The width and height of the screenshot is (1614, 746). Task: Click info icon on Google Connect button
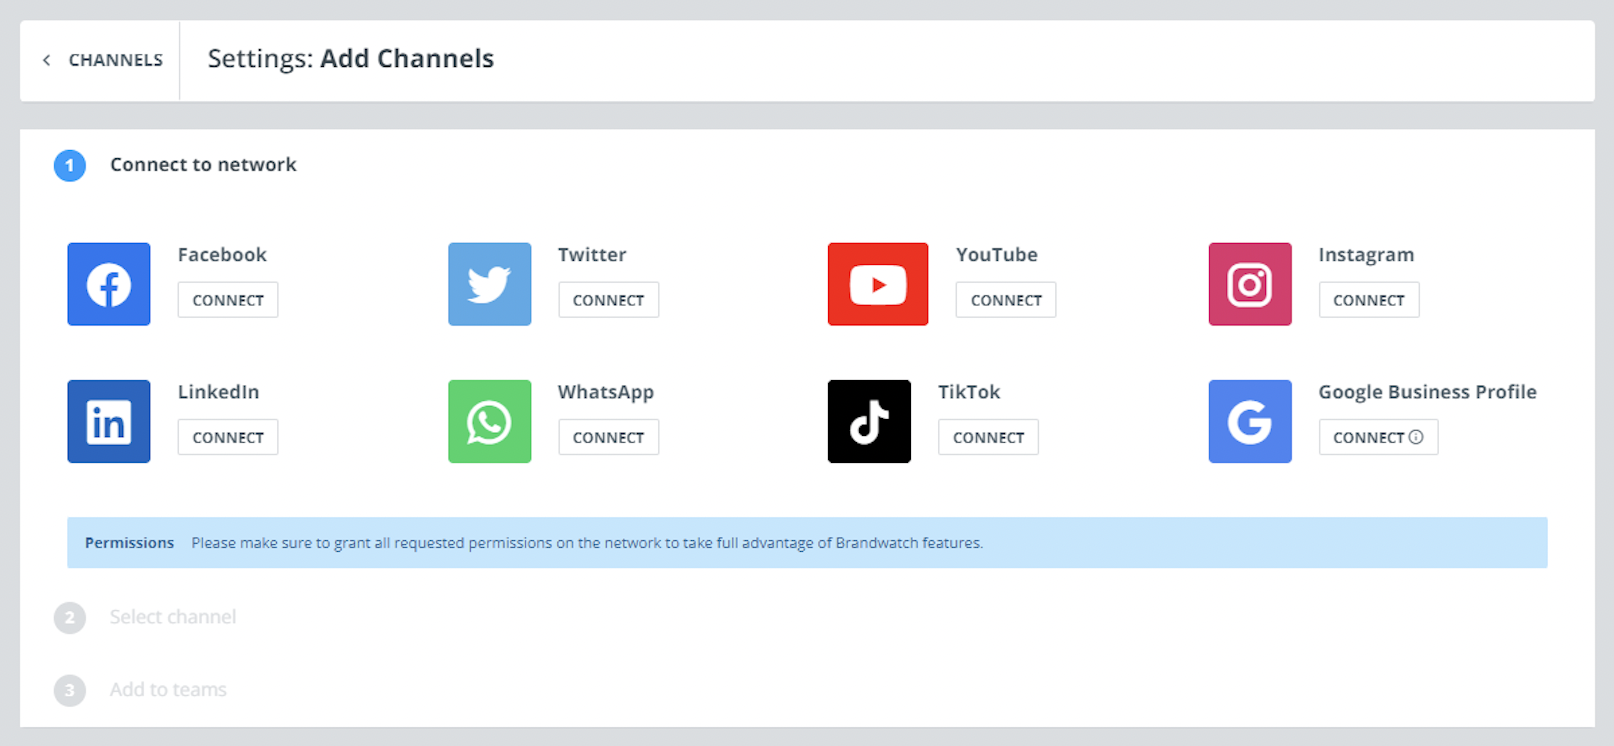[1416, 437]
